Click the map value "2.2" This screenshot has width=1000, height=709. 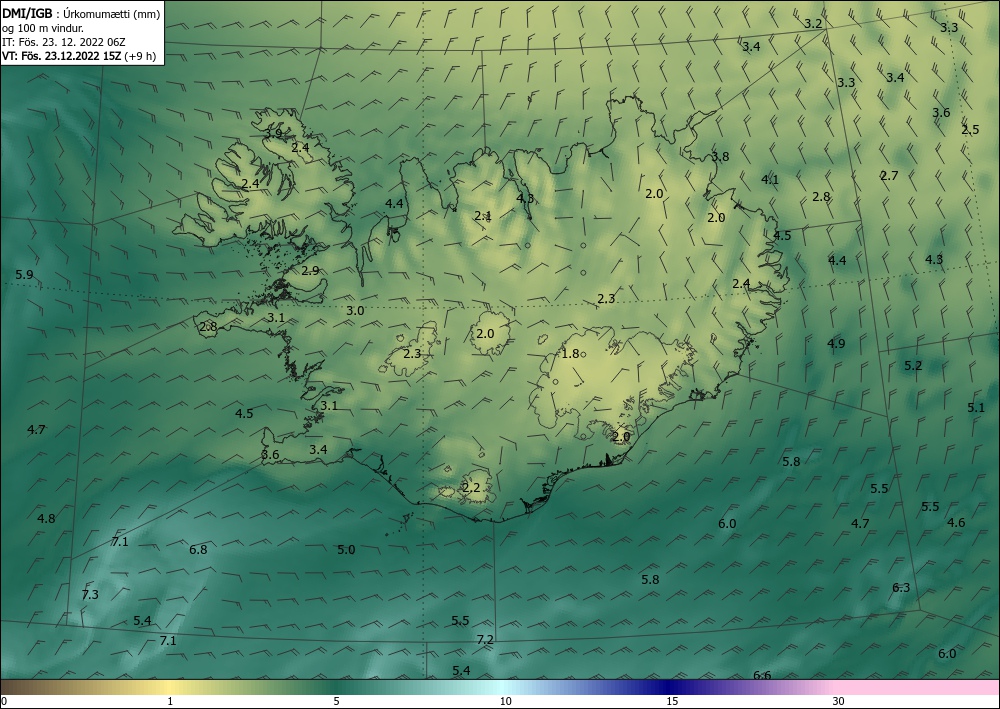471,488
